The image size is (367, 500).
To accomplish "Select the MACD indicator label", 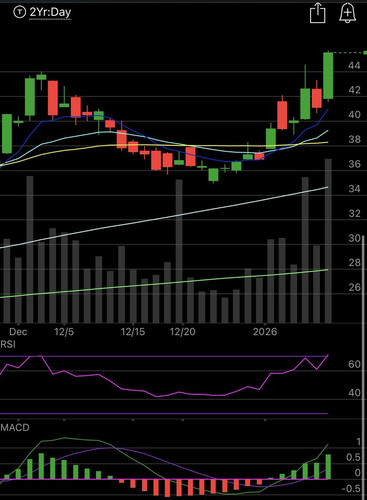I will point(15,427).
